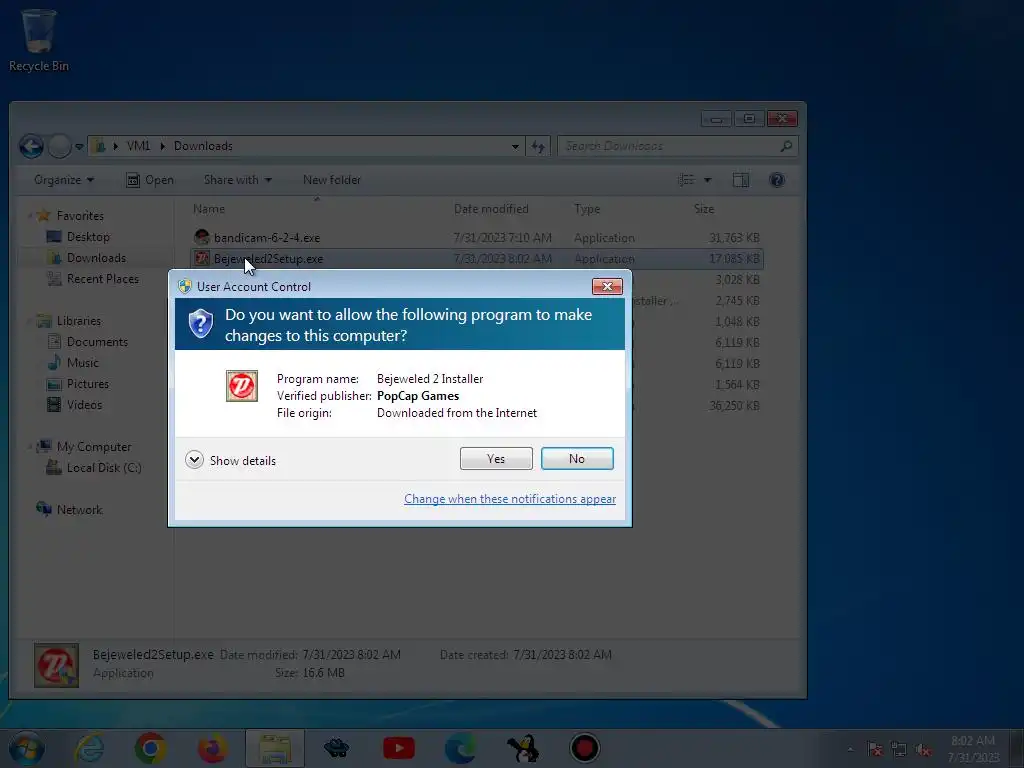Click No in the User Account Control dialog
The width and height of the screenshot is (1024, 768).
(x=577, y=458)
